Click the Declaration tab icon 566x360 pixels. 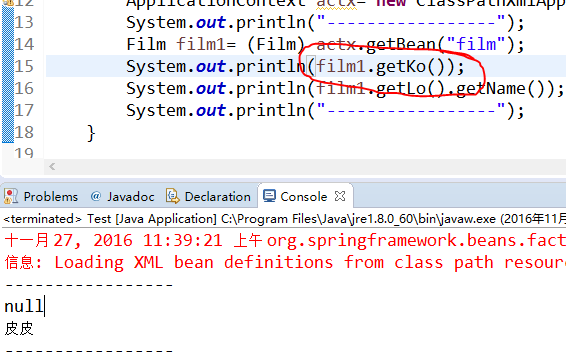tap(173, 196)
